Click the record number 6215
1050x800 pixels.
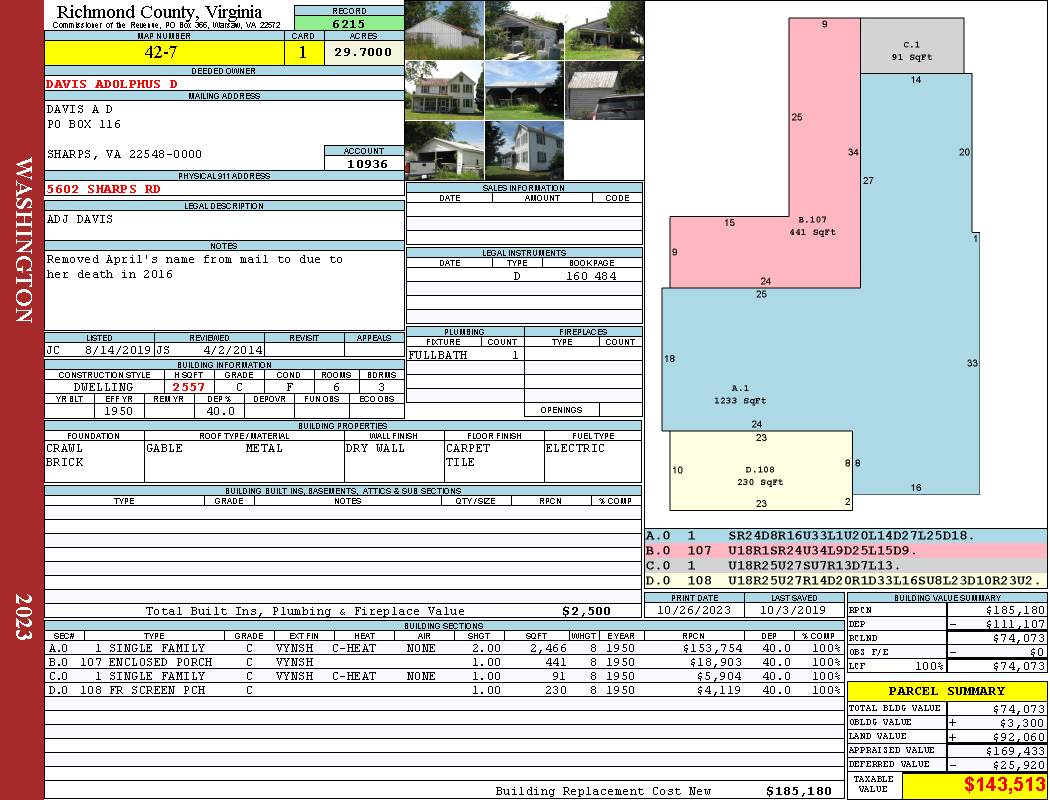click(349, 23)
